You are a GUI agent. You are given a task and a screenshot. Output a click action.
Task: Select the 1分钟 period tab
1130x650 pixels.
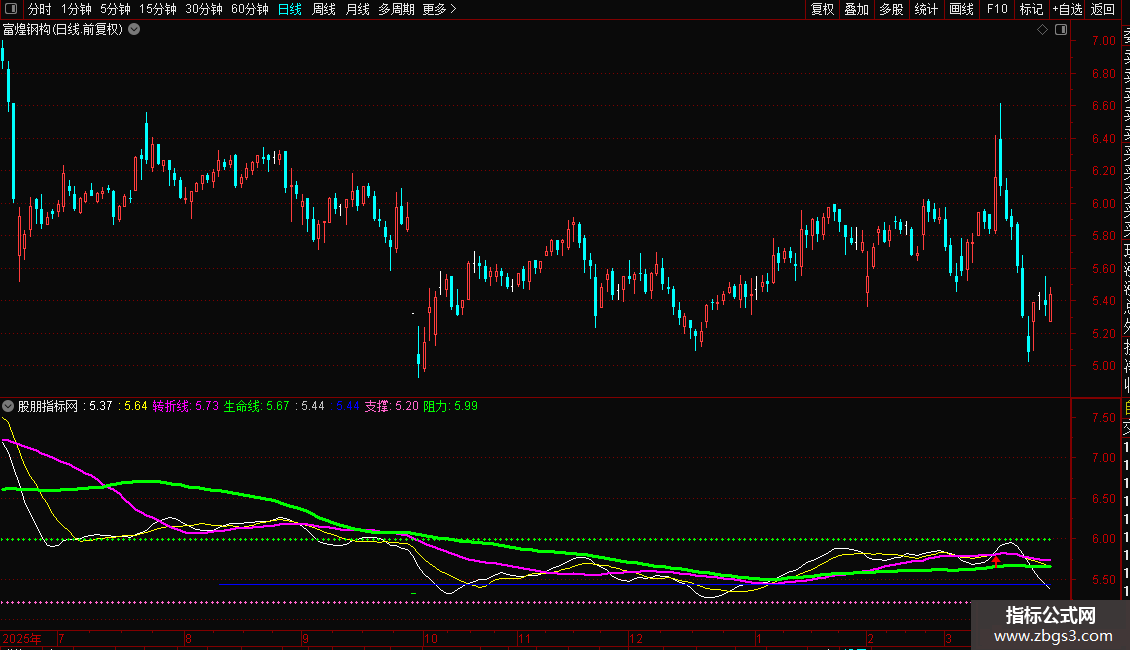pyautogui.click(x=76, y=9)
